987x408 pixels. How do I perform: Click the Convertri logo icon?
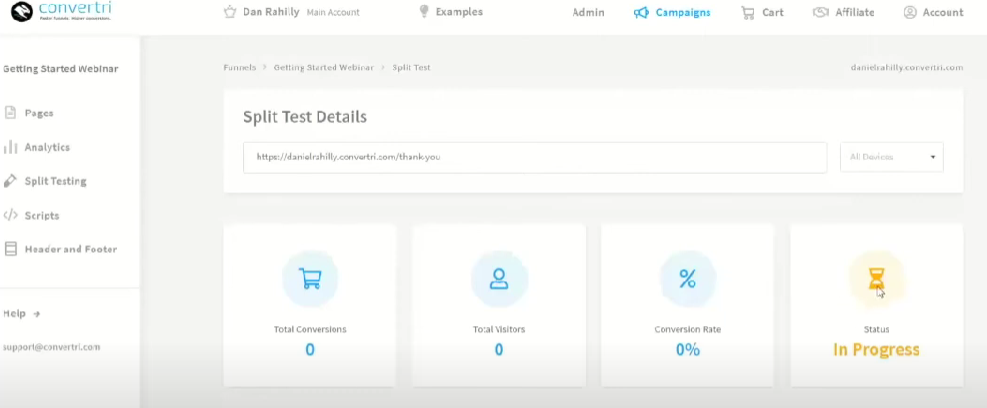21,13
